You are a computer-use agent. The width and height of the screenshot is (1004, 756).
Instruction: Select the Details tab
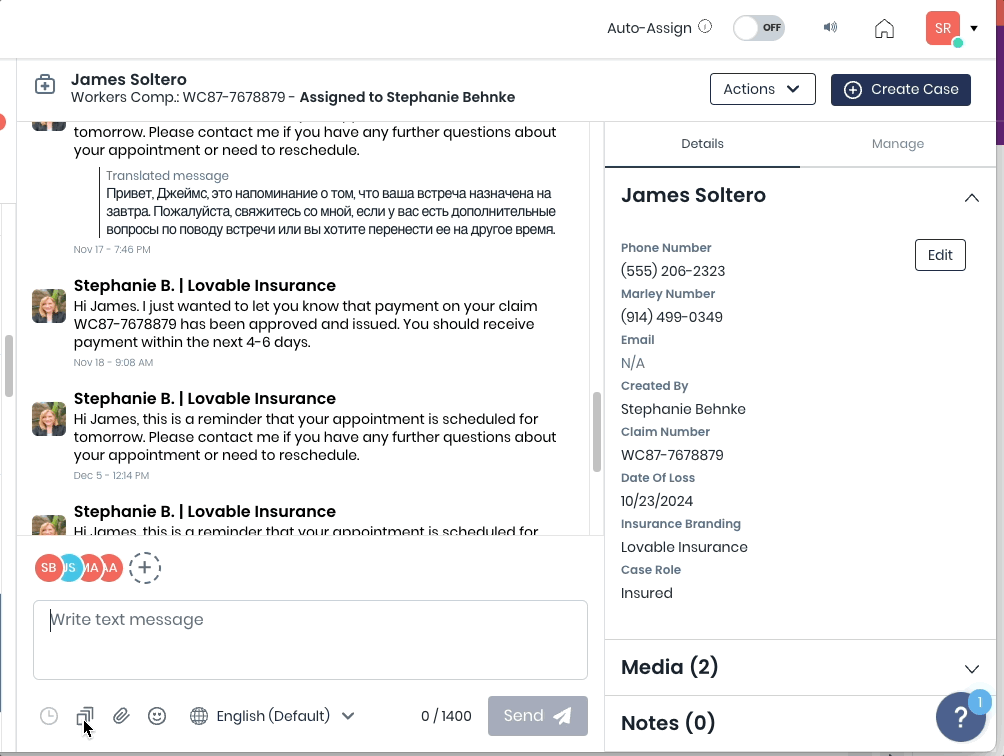702,144
